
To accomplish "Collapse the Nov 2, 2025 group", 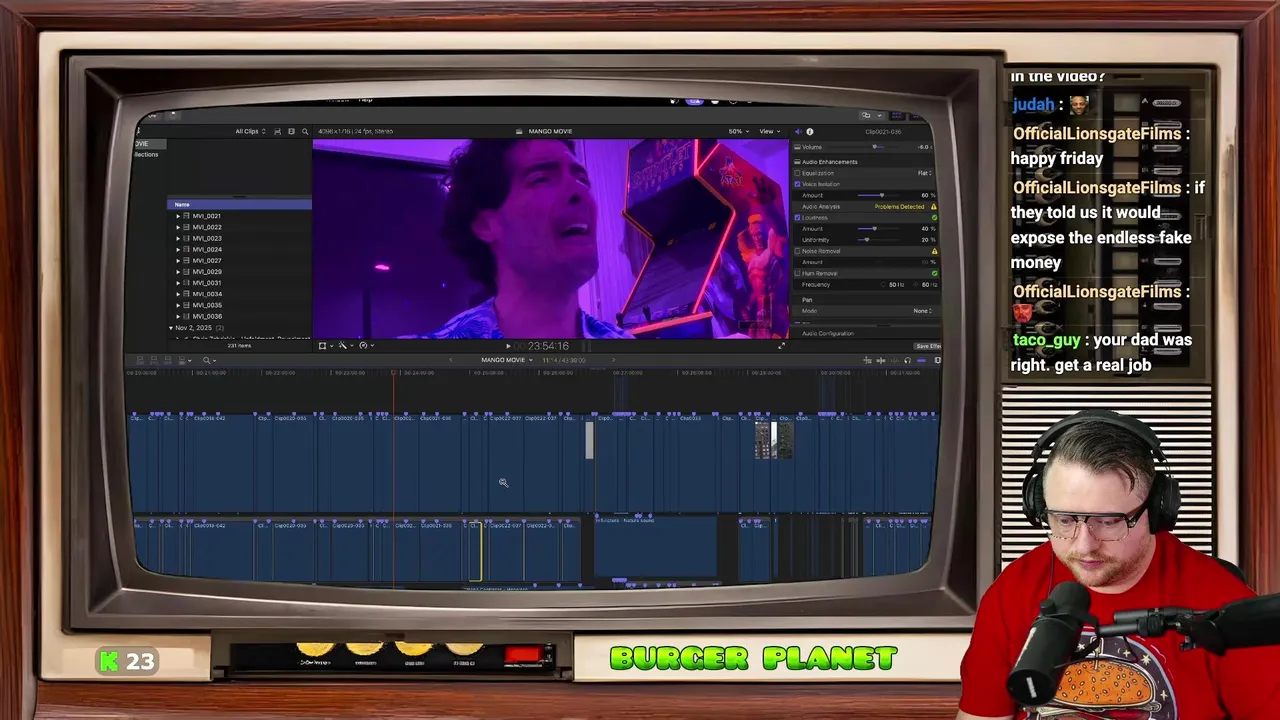I will click(171, 328).
